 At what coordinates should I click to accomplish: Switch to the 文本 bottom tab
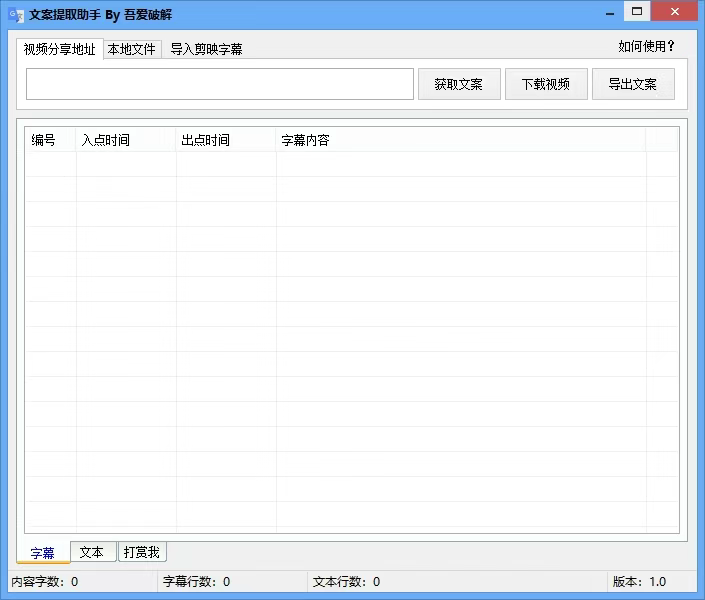[x=92, y=552]
